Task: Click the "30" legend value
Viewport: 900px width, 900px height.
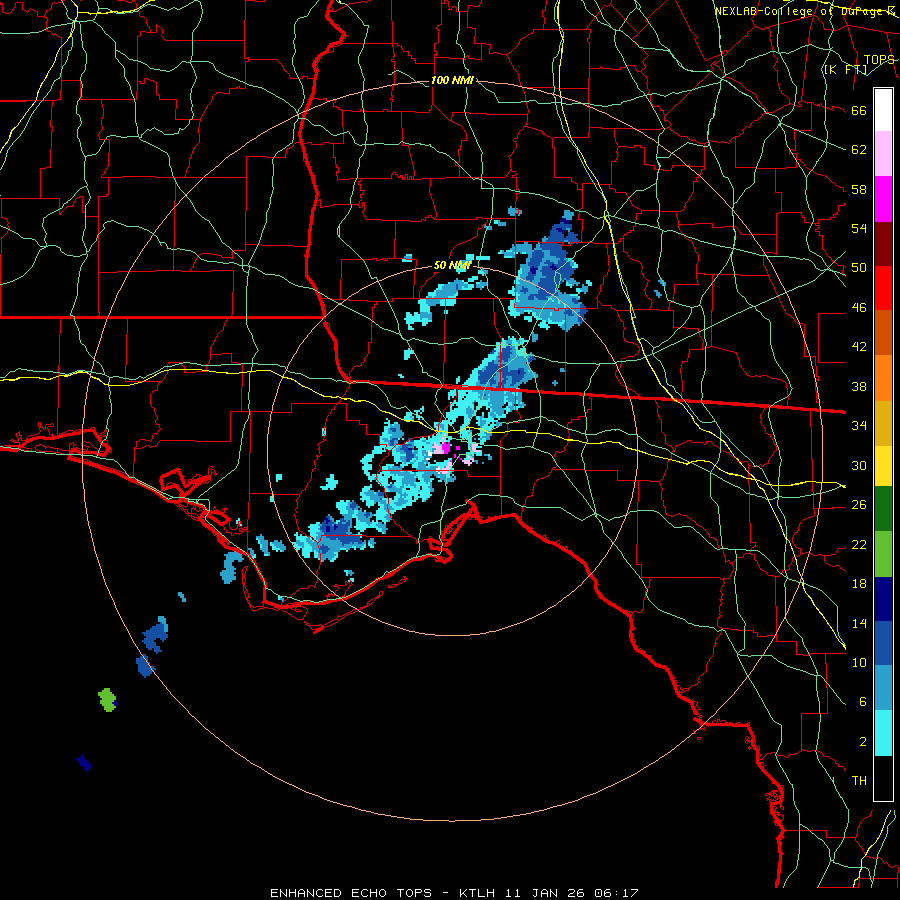Action: [859, 465]
